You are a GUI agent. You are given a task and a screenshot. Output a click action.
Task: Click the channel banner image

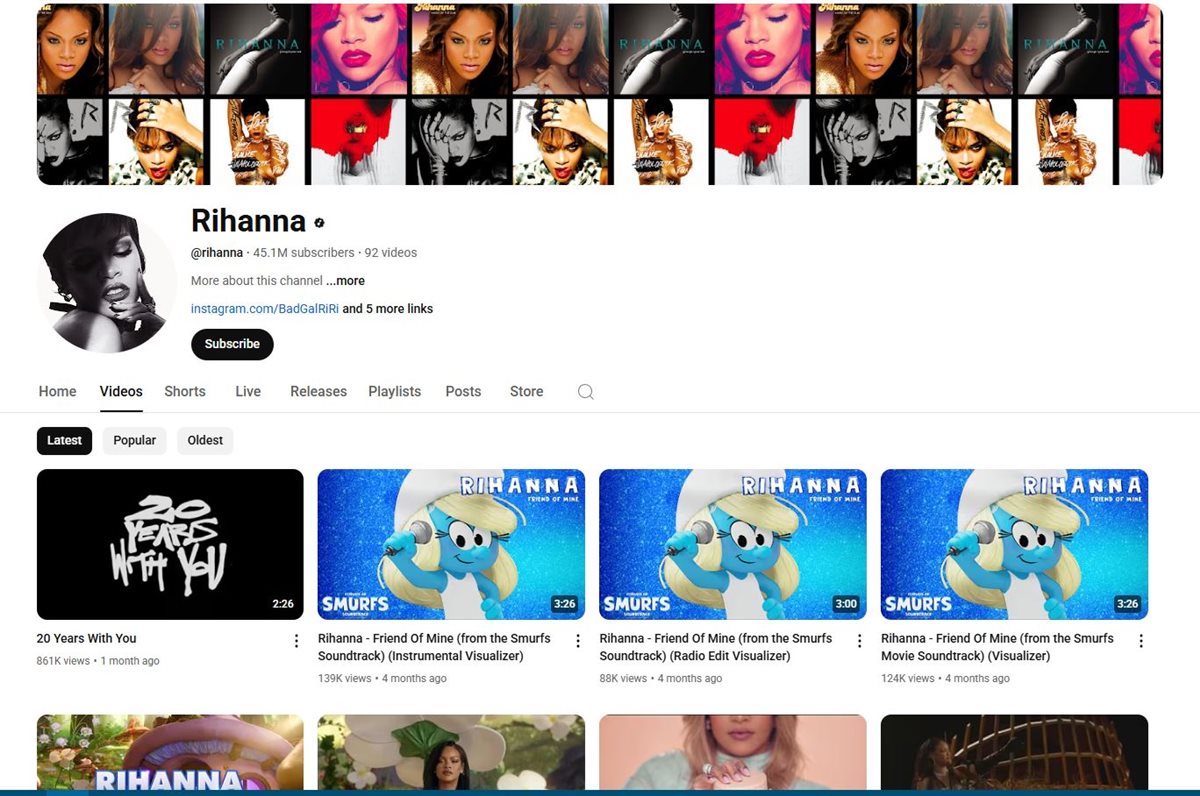600,94
